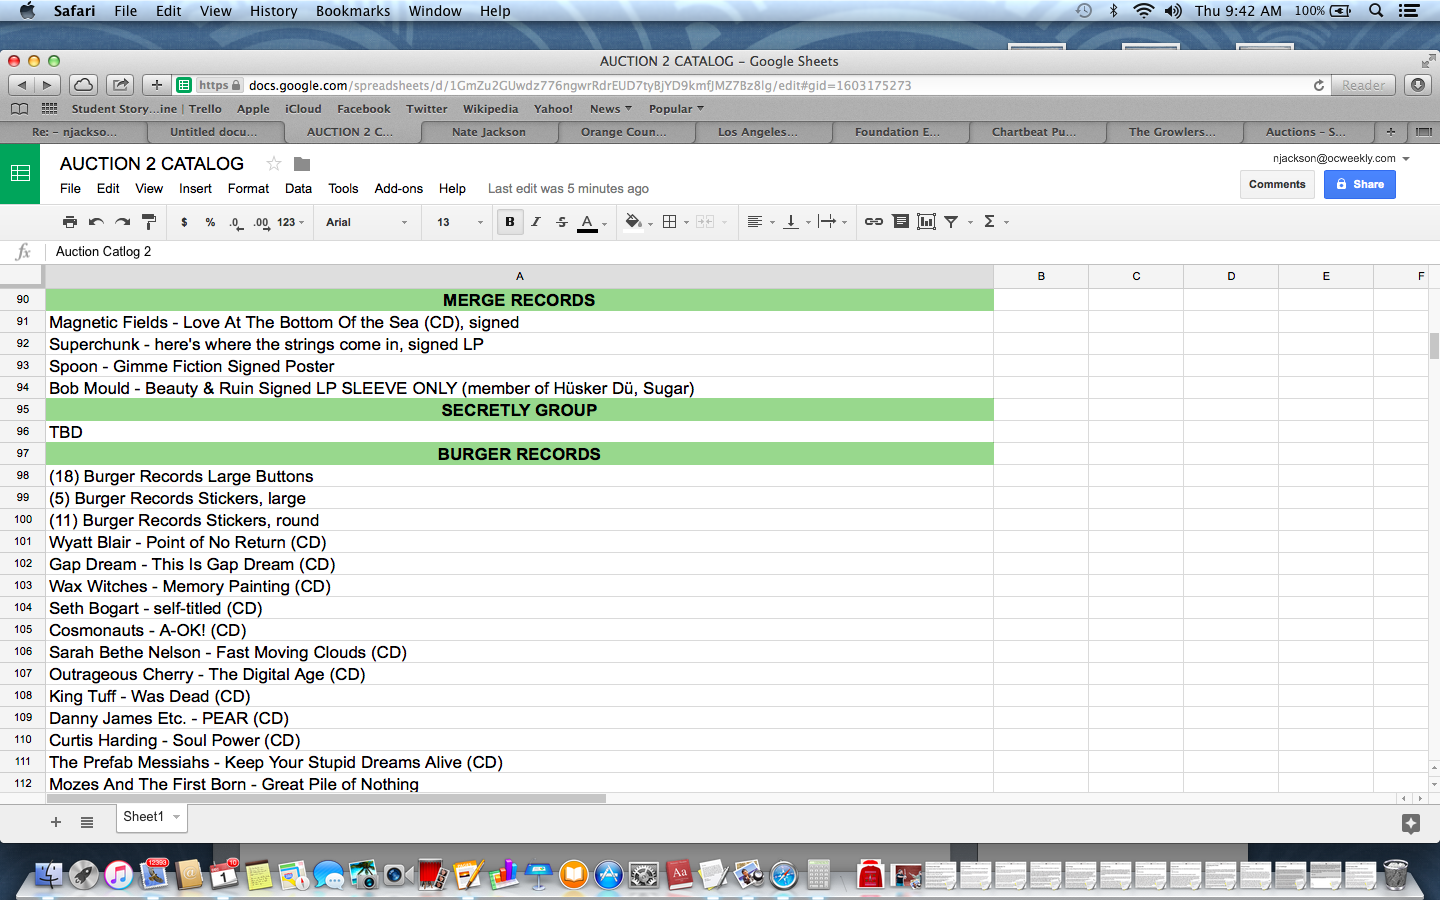
Task: Open the font size 13 dropdown
Action: (459, 222)
